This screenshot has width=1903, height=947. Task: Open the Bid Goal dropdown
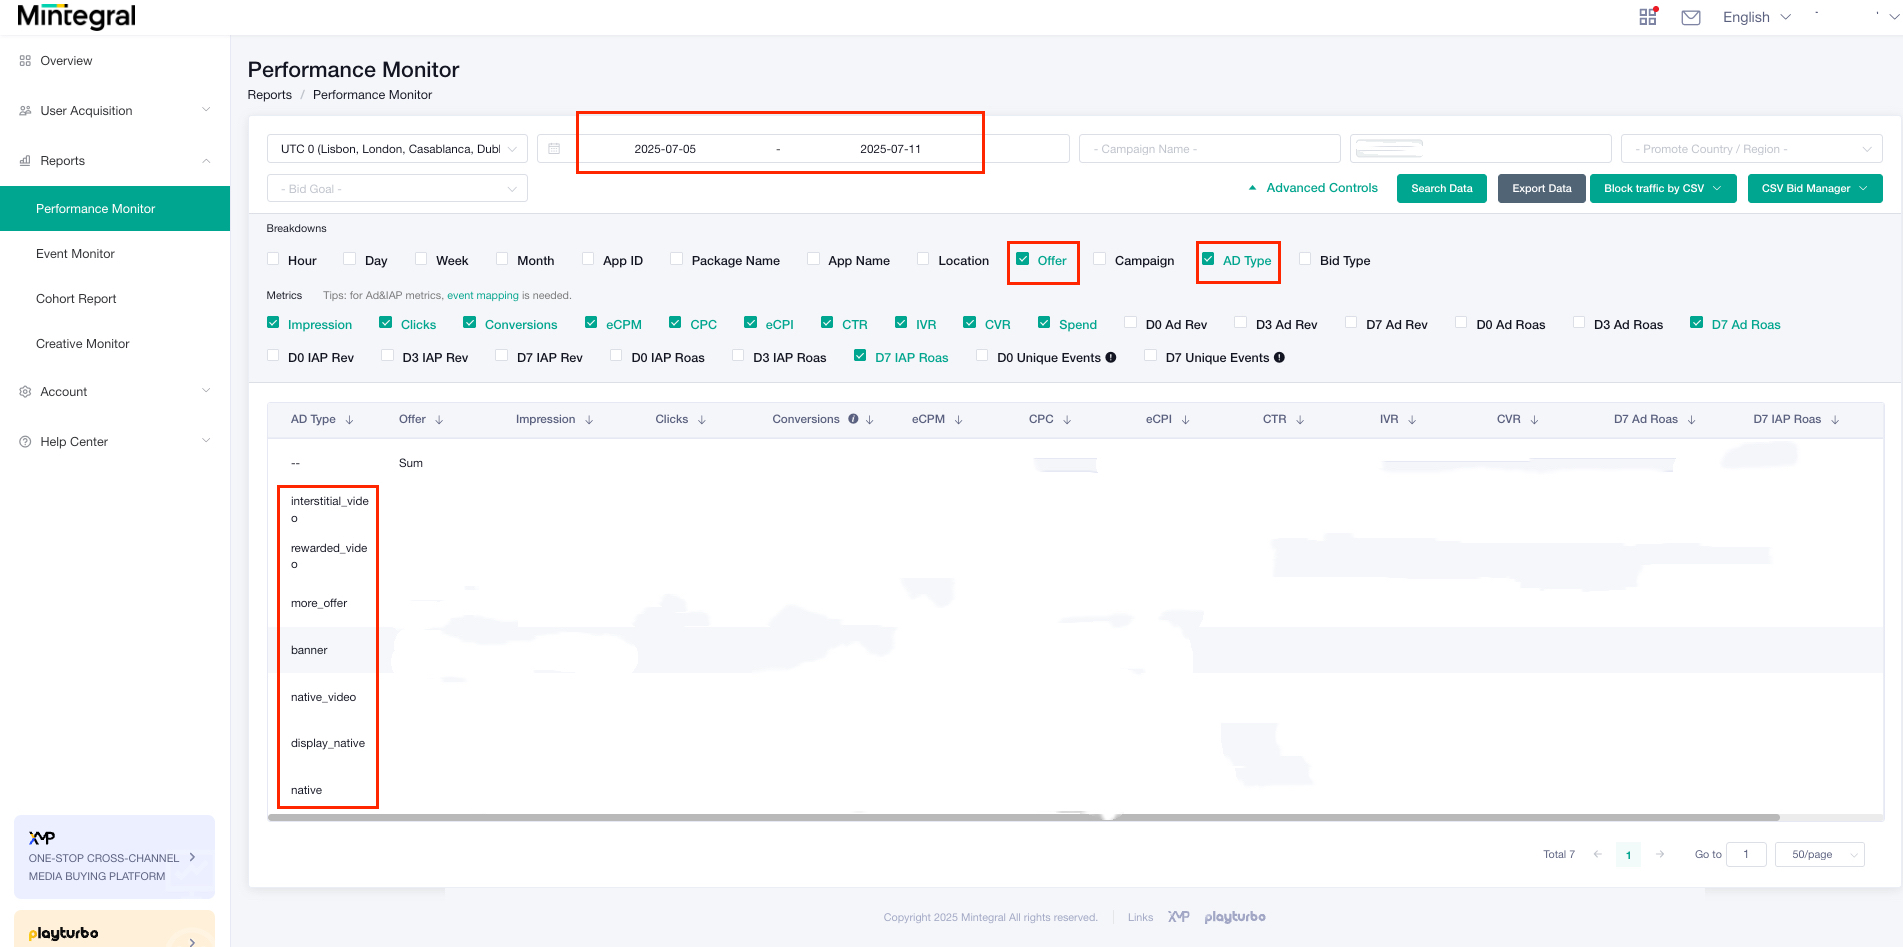[397, 189]
